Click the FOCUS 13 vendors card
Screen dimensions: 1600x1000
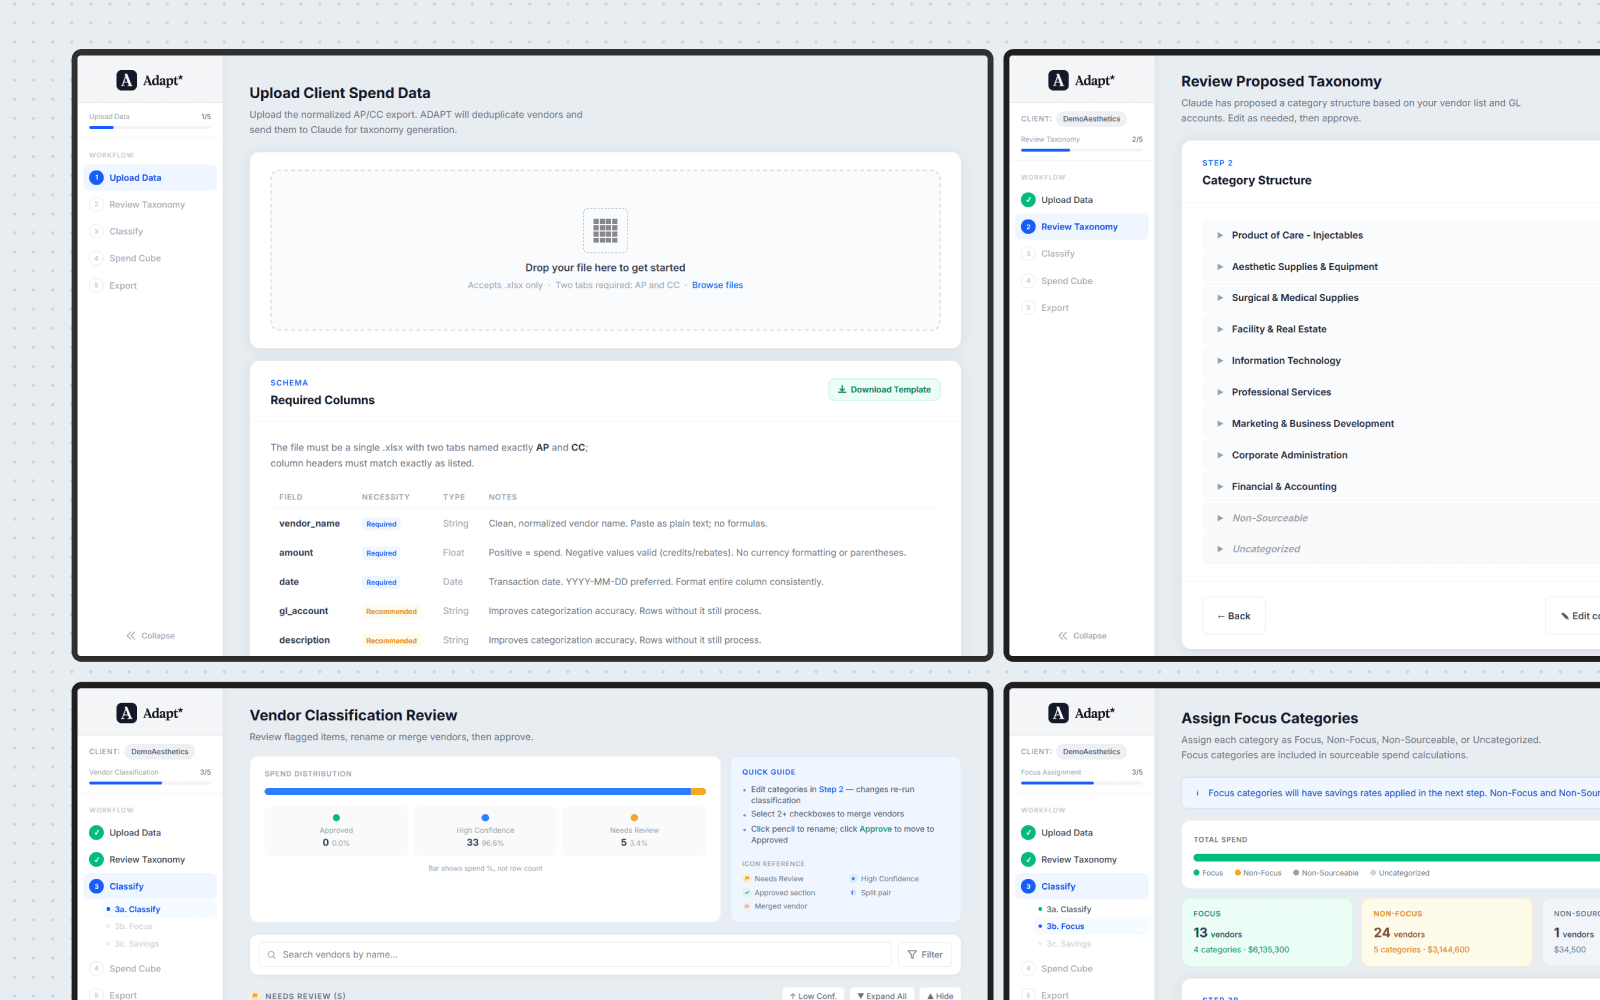[1267, 932]
